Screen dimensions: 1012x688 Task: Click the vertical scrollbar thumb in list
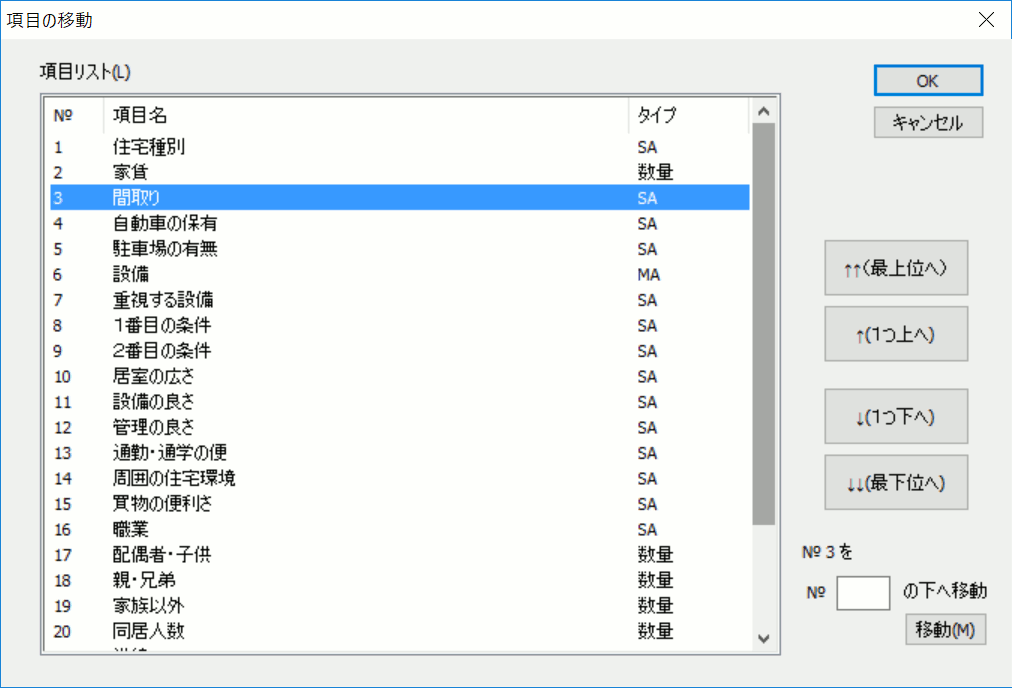764,324
